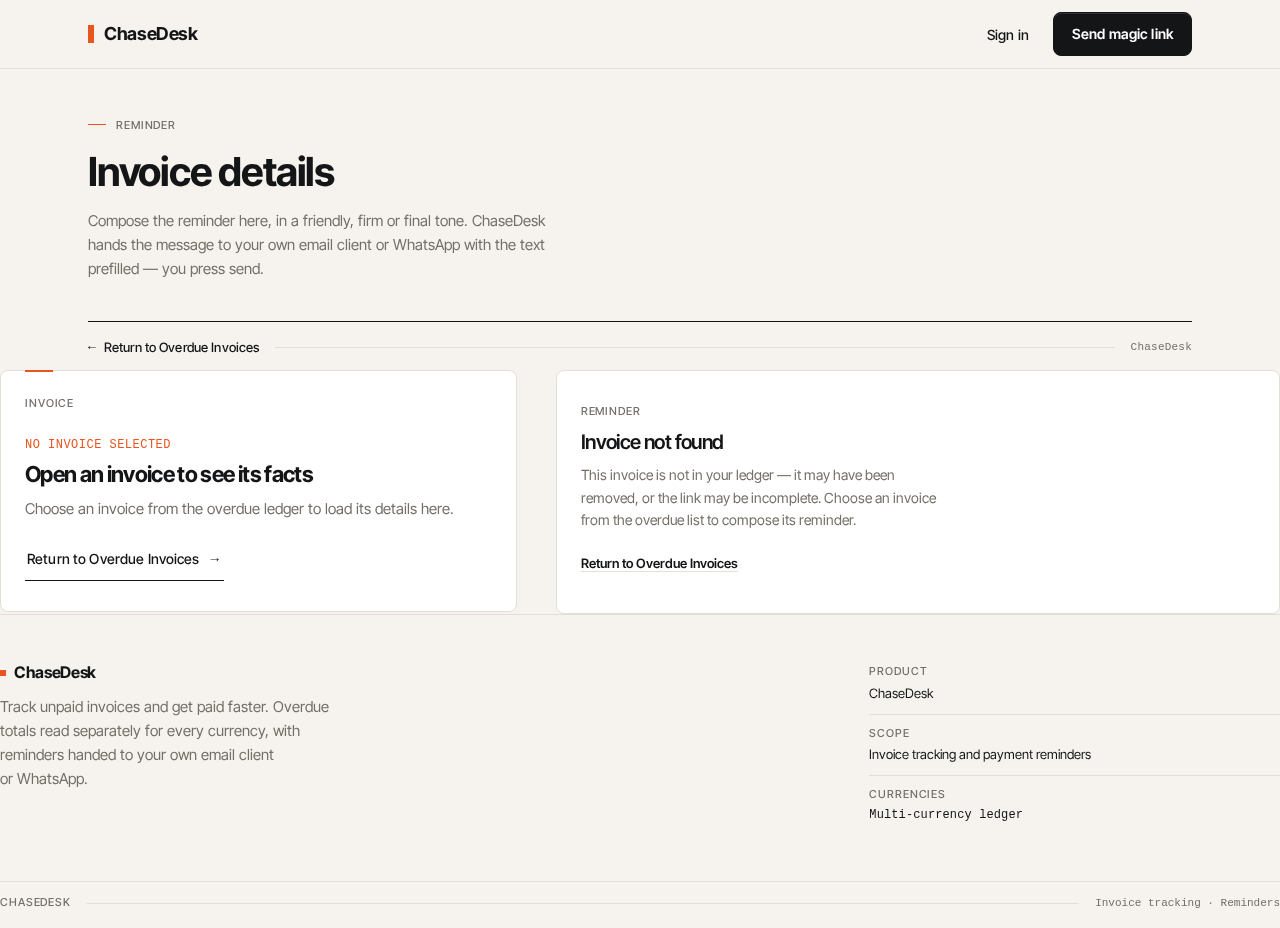The height and width of the screenshot is (928, 1280).
Task: Click the ChaseDesk brand name in the footer
Action: point(48,672)
